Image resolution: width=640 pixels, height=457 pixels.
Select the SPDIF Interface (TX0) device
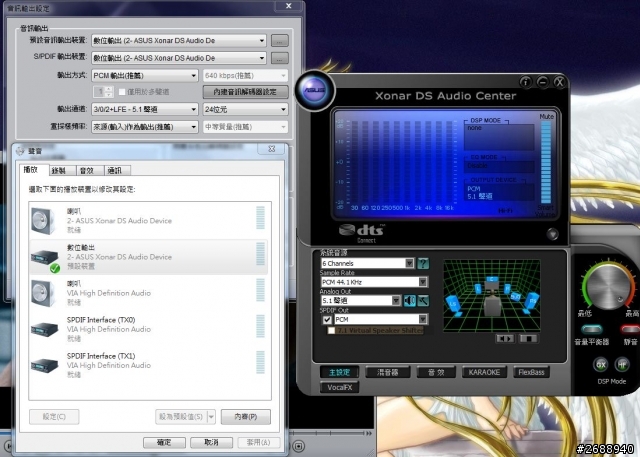pos(149,329)
